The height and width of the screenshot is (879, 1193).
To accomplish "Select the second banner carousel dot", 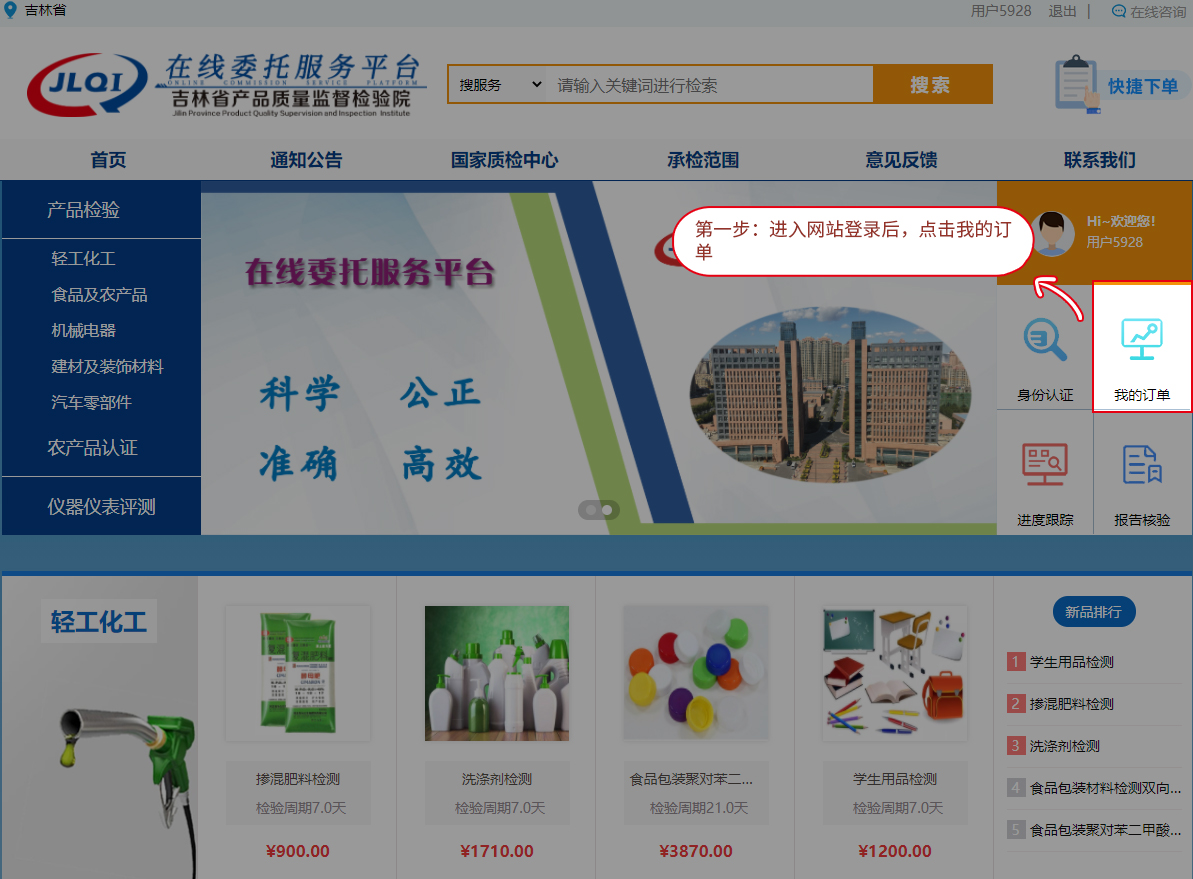I will [x=607, y=510].
